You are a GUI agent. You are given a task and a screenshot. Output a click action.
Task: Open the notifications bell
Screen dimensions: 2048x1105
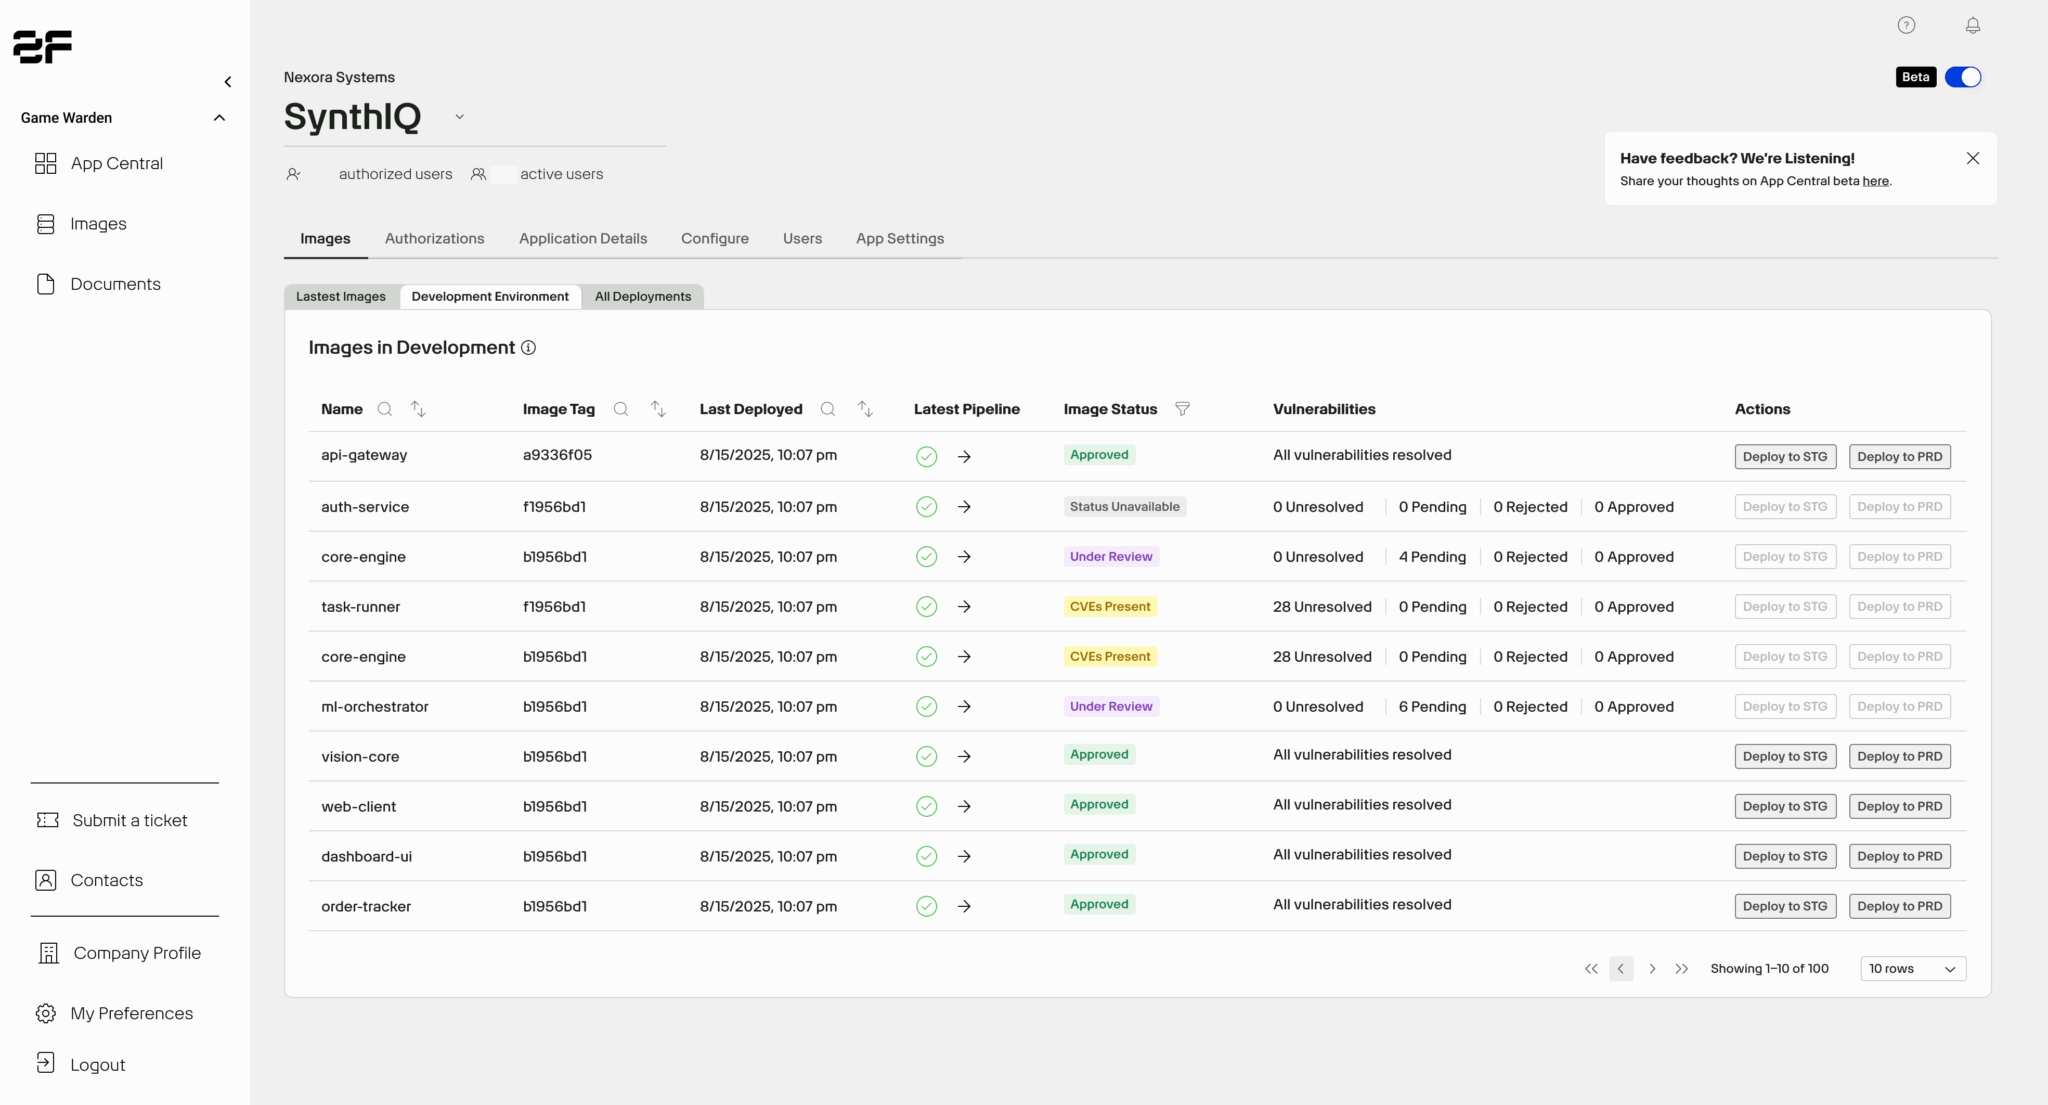click(x=1972, y=26)
